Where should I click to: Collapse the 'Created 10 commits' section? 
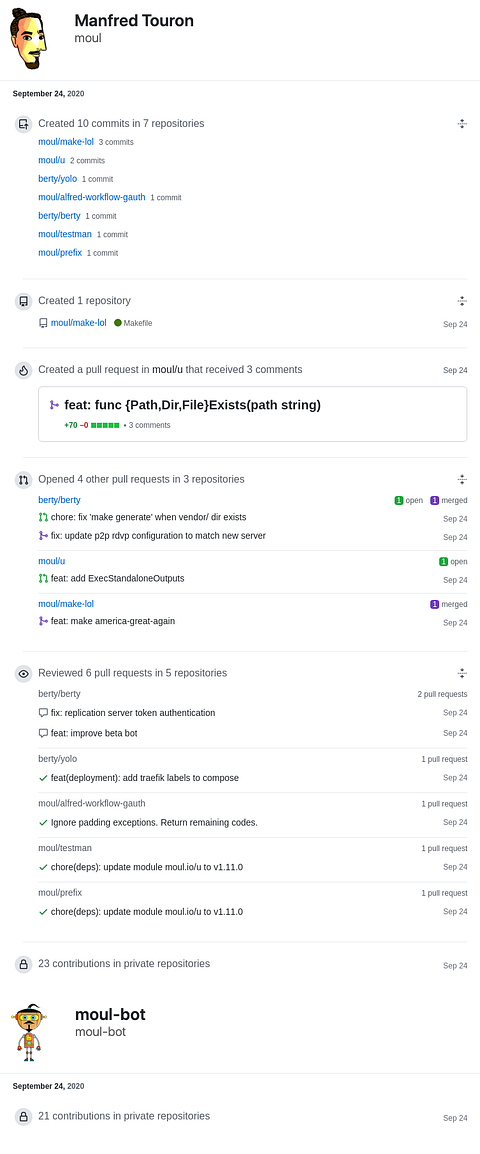(462, 124)
